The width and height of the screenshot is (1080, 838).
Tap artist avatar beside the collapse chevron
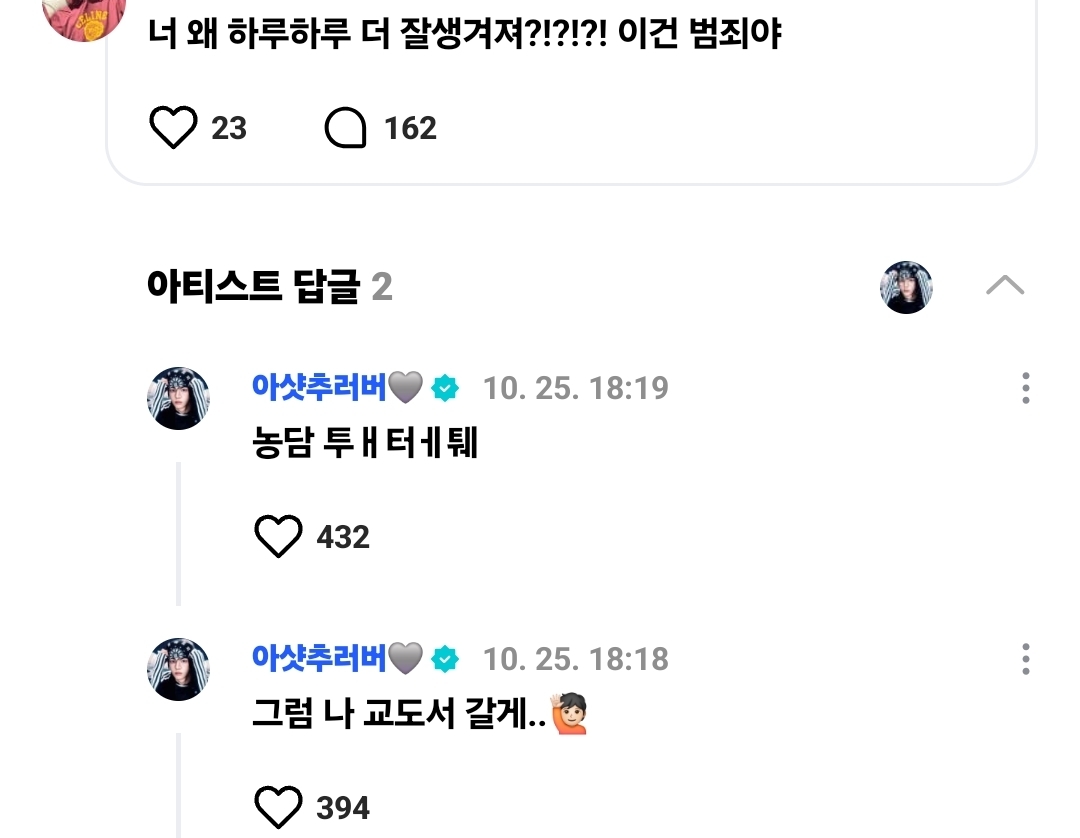pyautogui.click(x=906, y=288)
